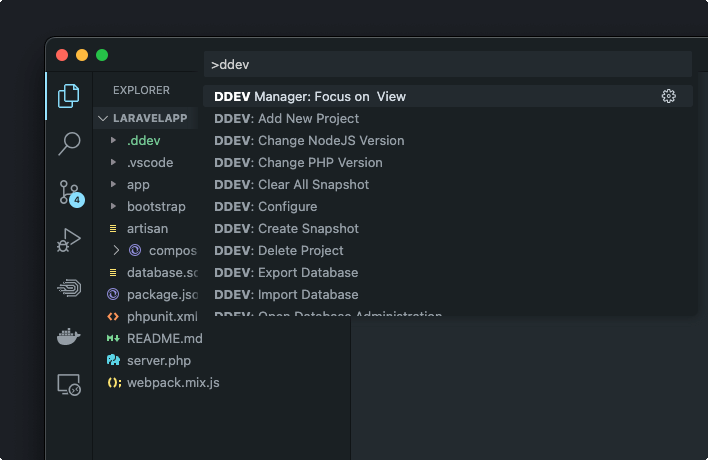This screenshot has height=460, width=708.
Task: Run DDEV: Add New Project command
Action: tap(447, 118)
